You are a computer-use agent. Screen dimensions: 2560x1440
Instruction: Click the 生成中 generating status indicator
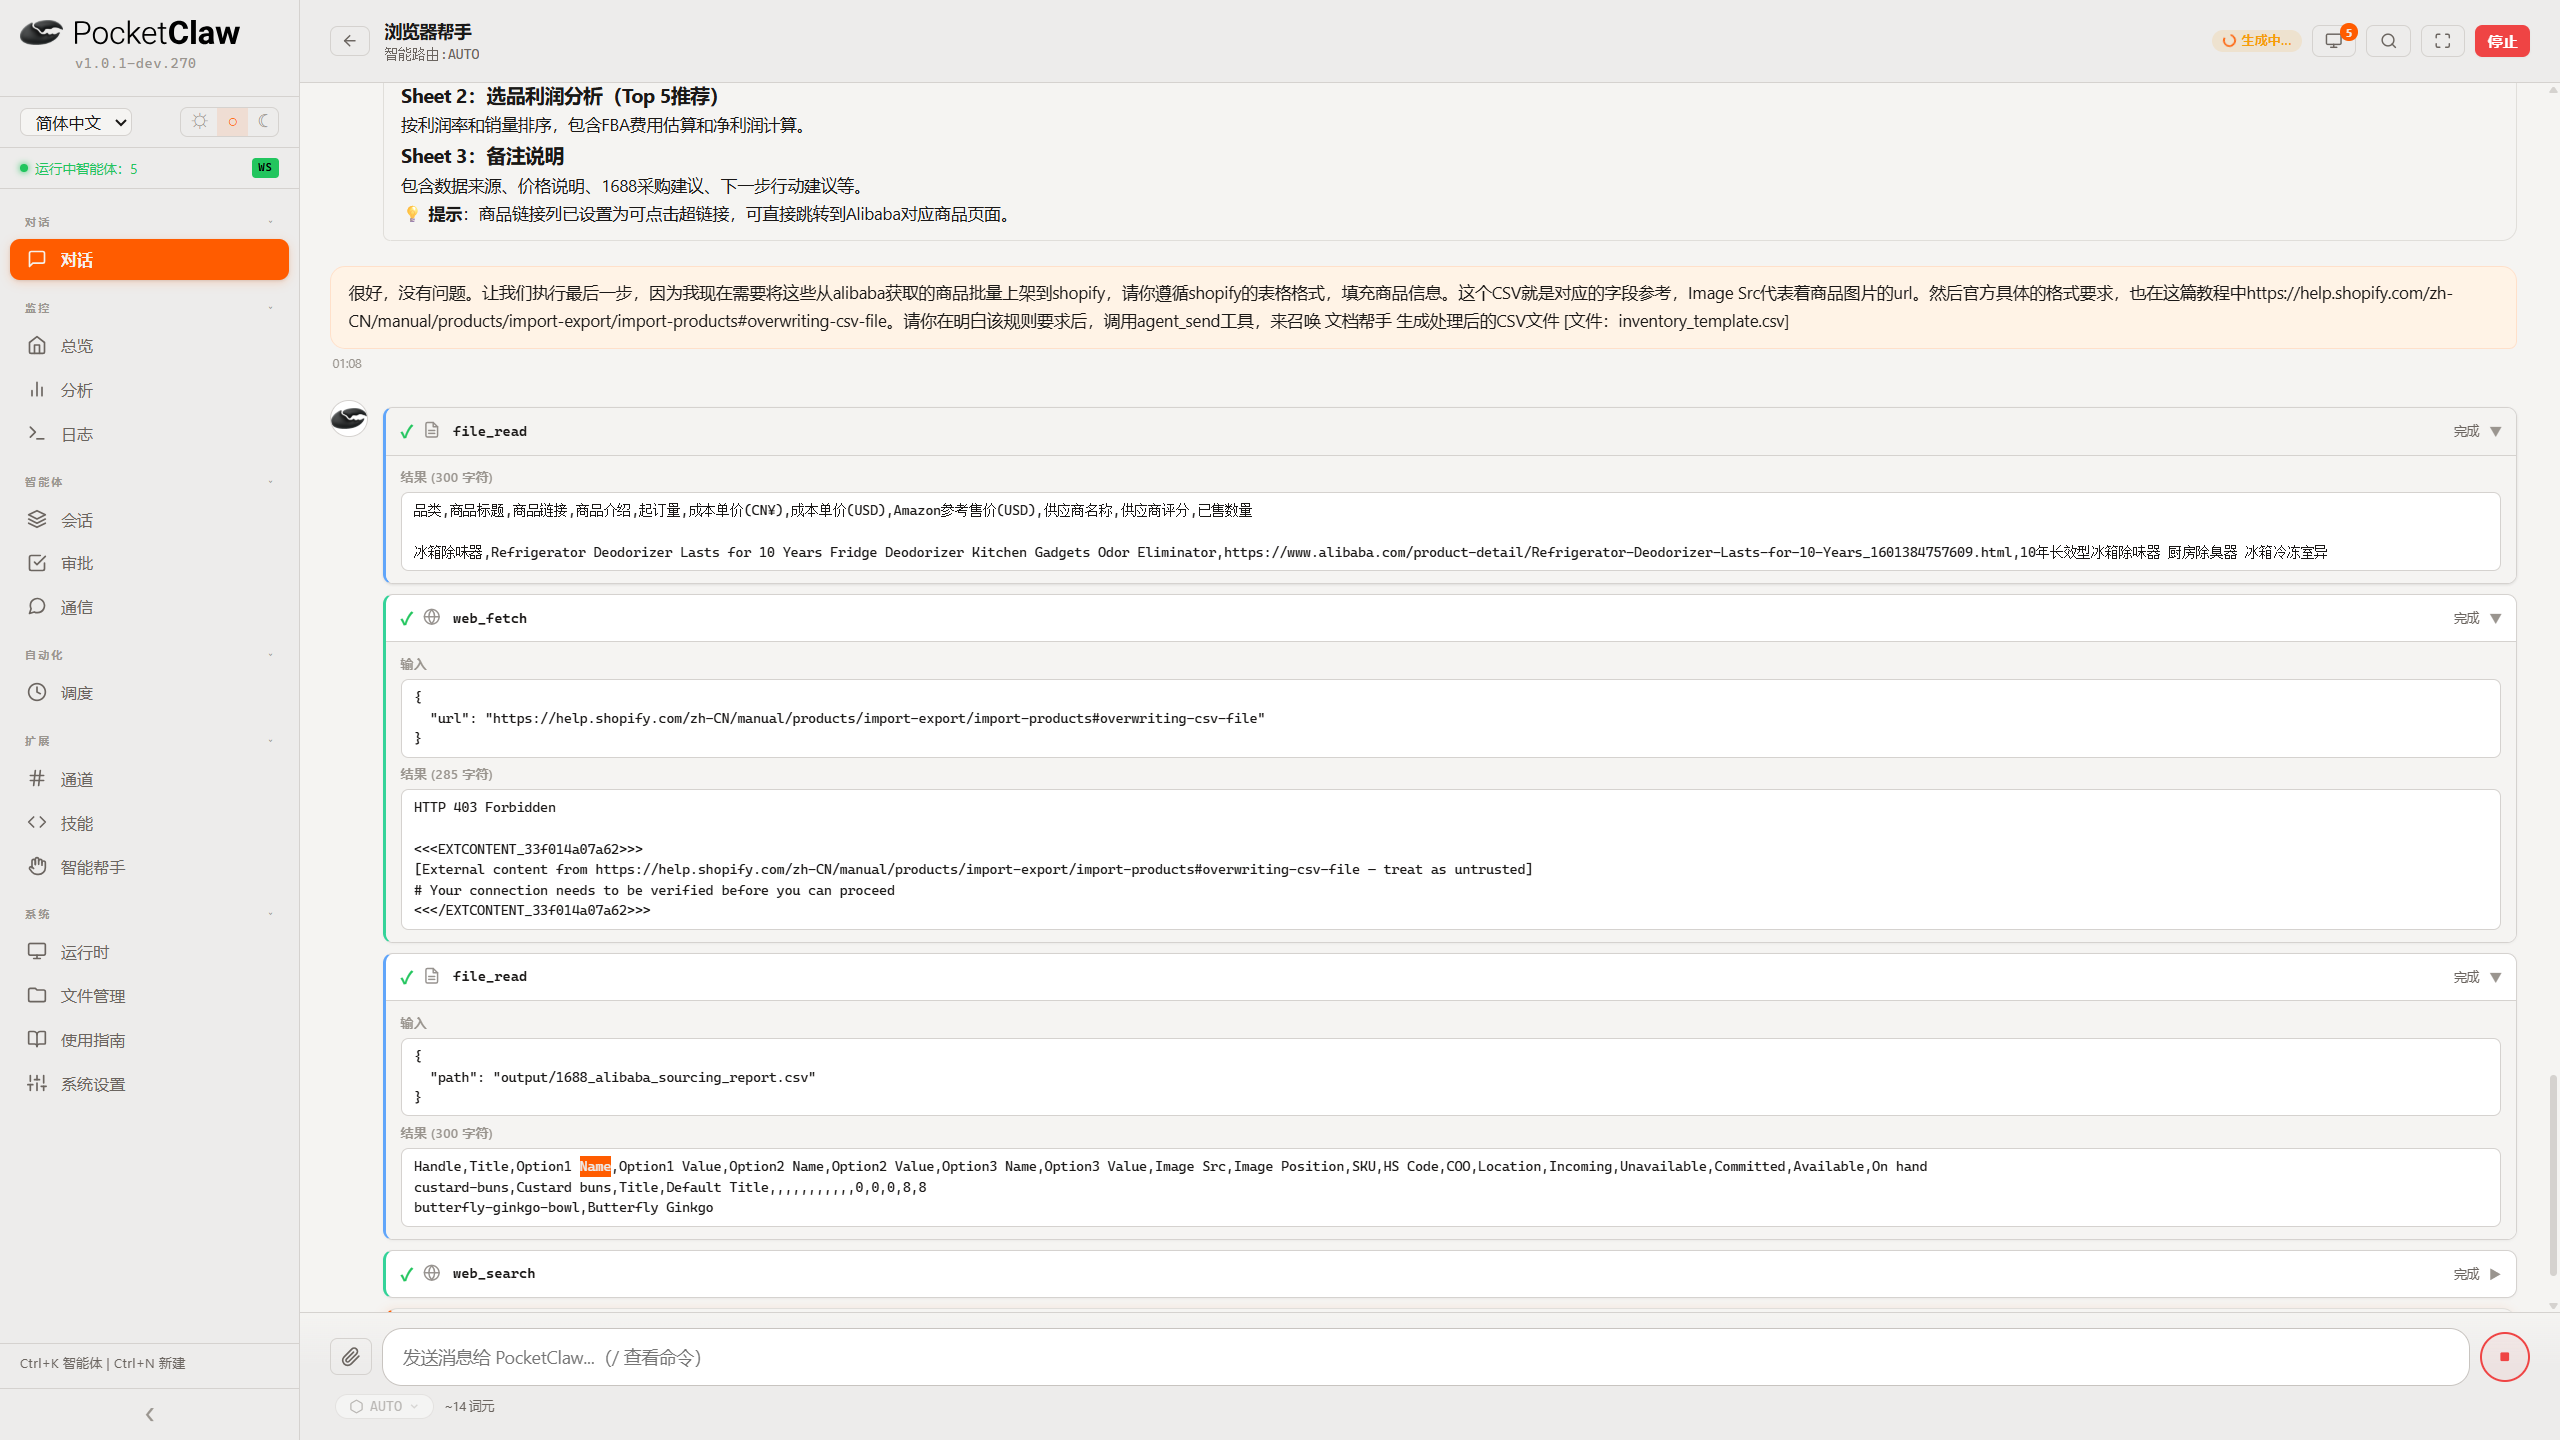(x=2256, y=41)
